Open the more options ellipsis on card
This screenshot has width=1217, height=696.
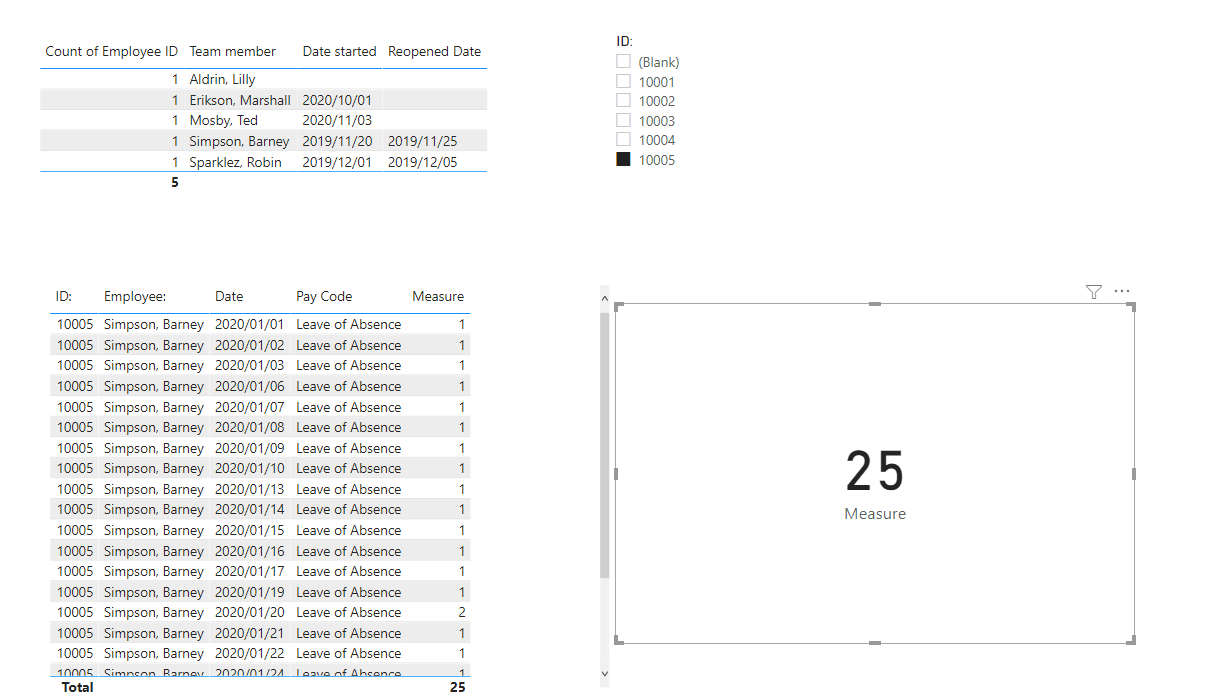[1122, 292]
